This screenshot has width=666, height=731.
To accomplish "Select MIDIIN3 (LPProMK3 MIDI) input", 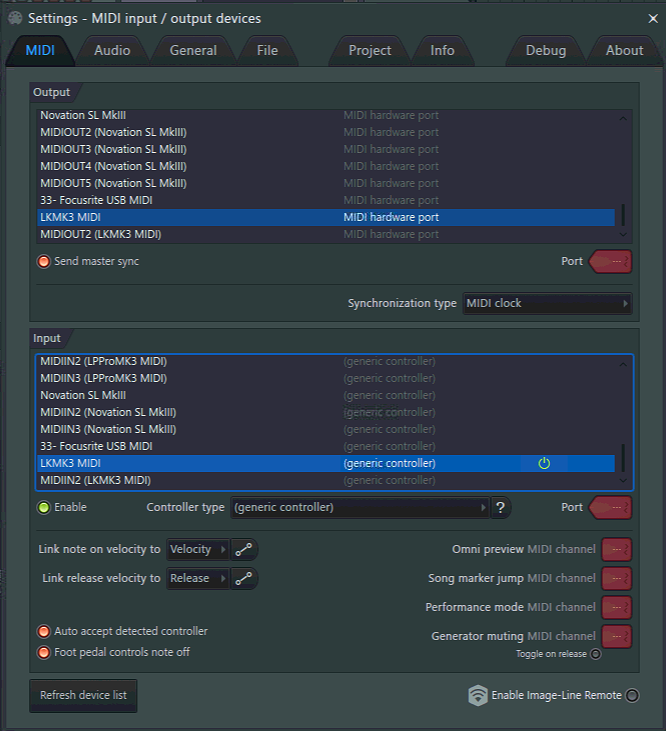I will 326,378.
